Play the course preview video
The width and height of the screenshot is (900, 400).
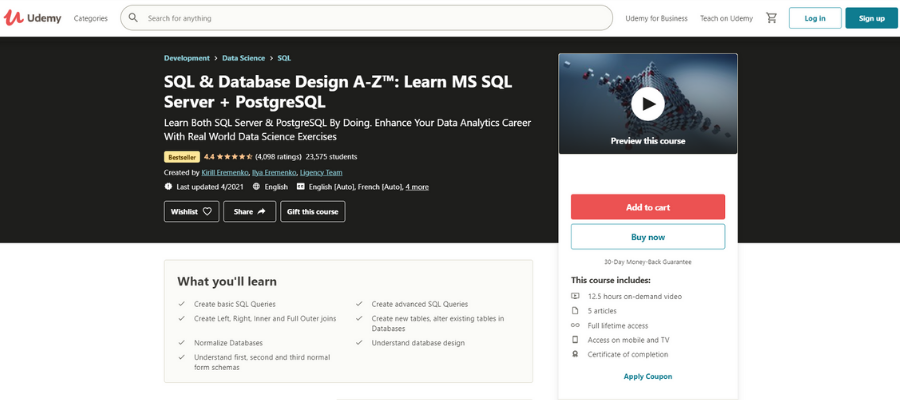coord(647,104)
